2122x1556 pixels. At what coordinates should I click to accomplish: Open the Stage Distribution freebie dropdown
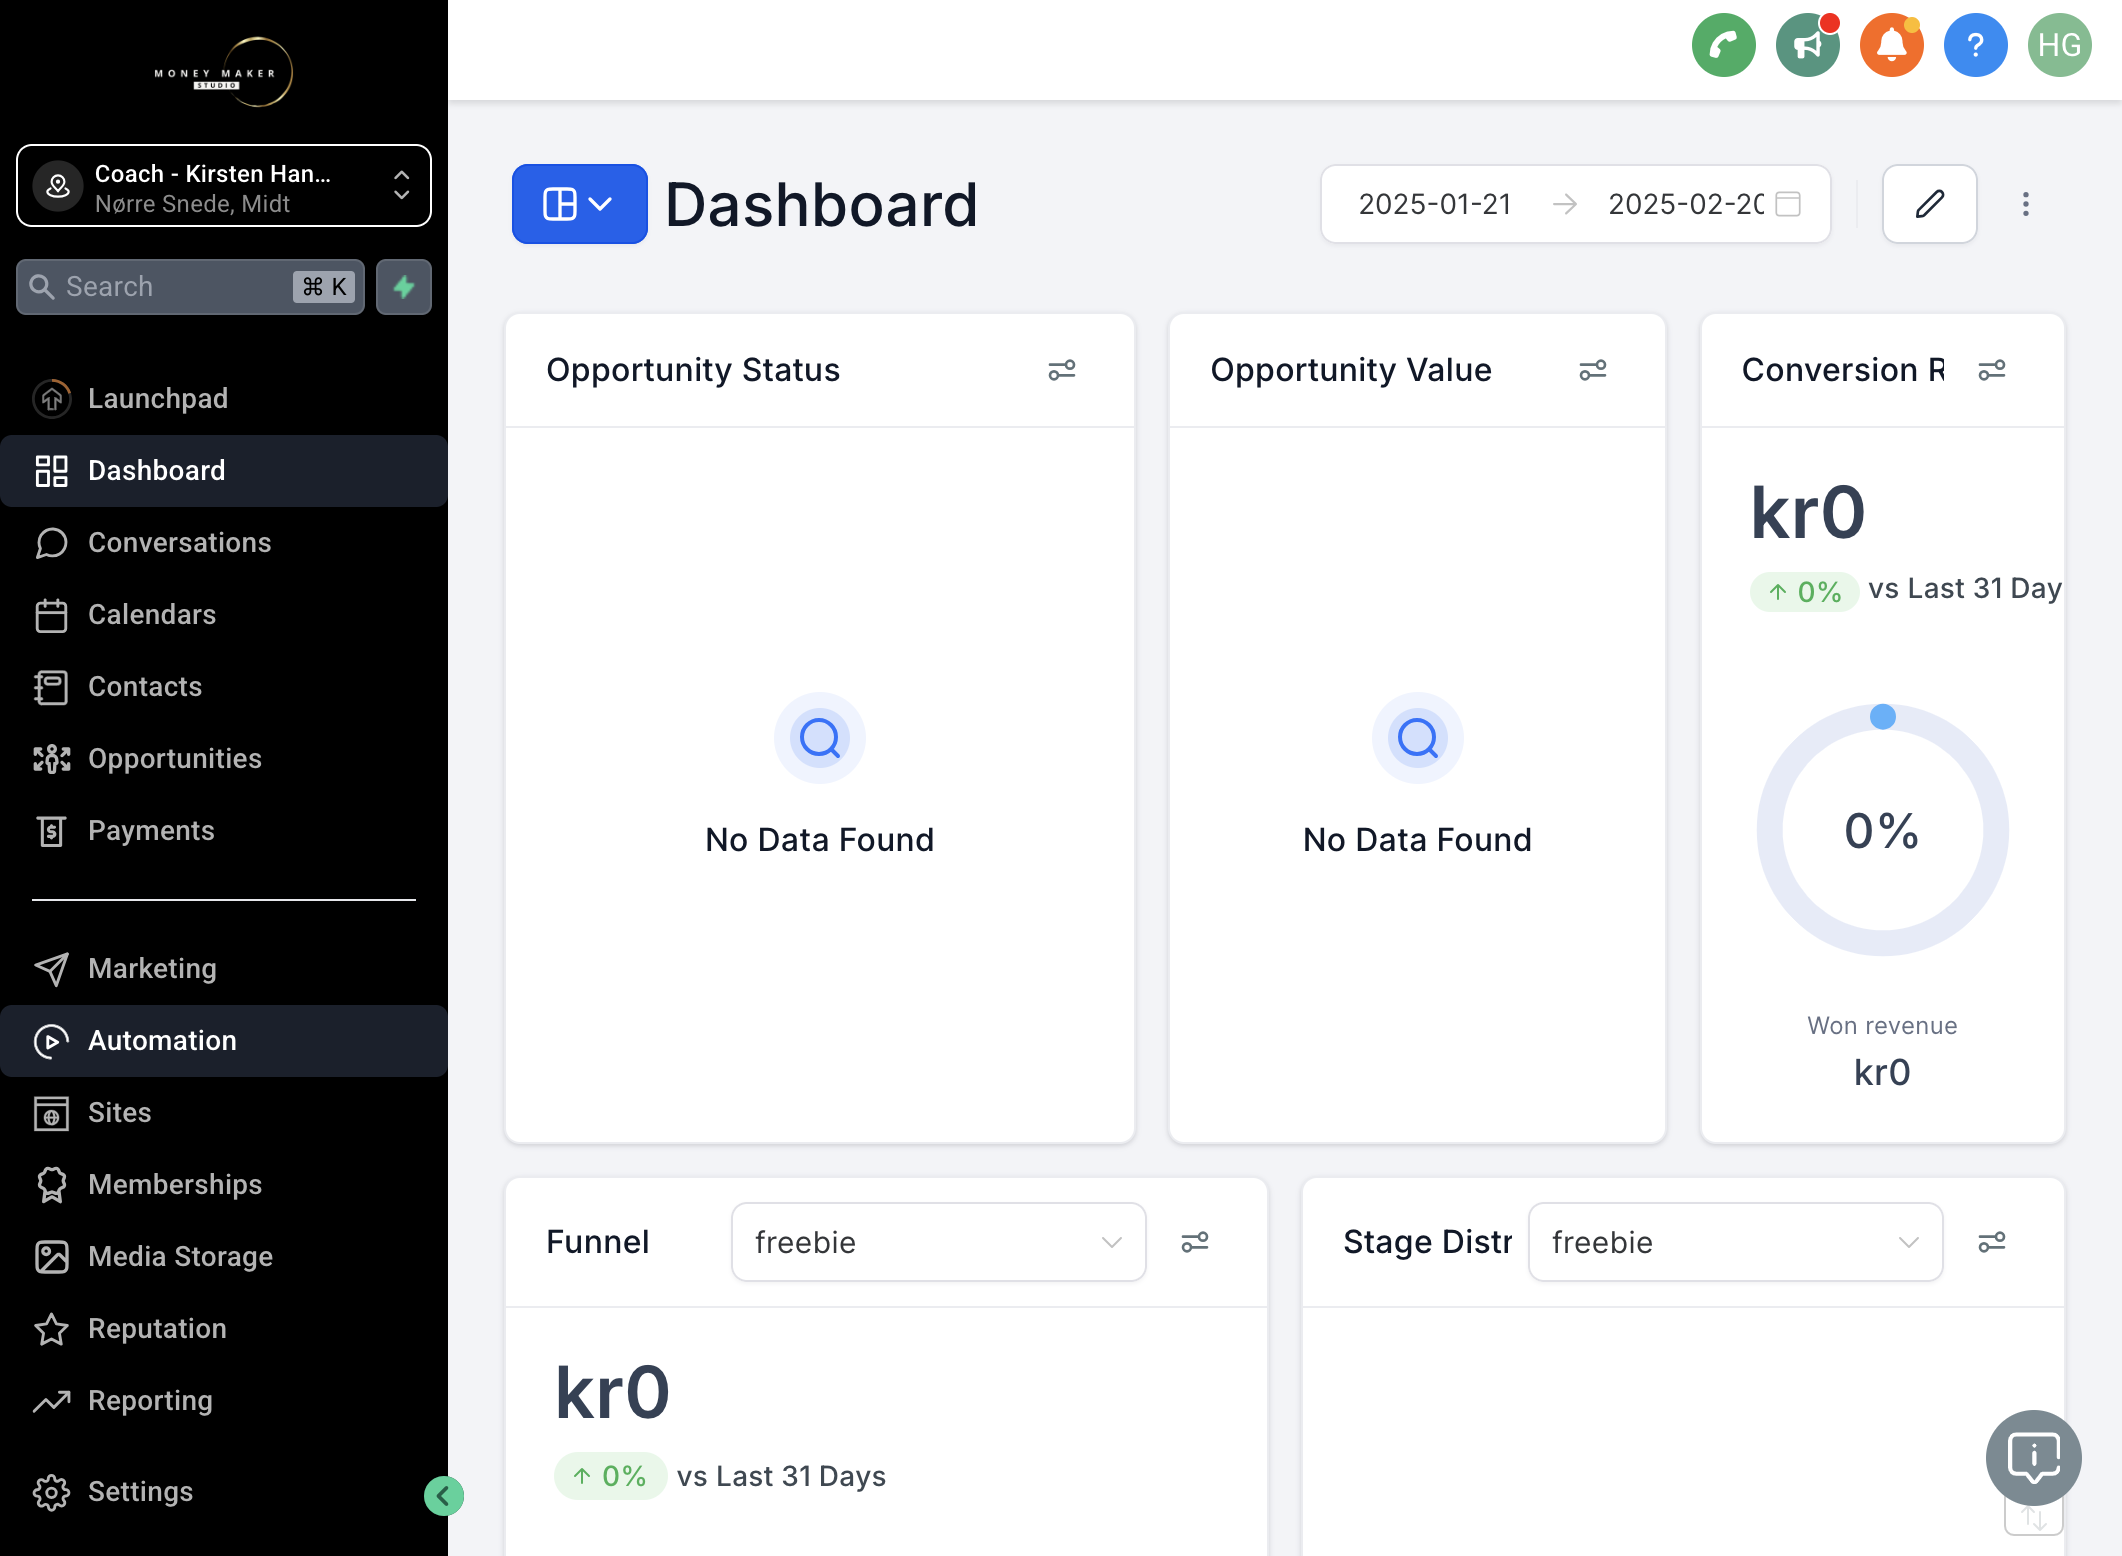tap(1735, 1242)
